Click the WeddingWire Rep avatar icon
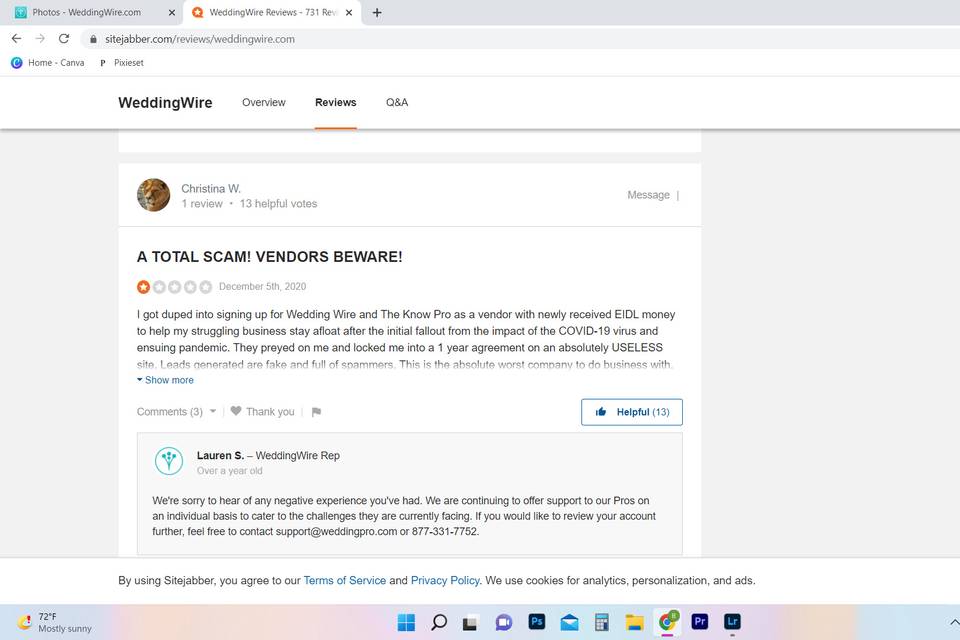 (x=169, y=461)
